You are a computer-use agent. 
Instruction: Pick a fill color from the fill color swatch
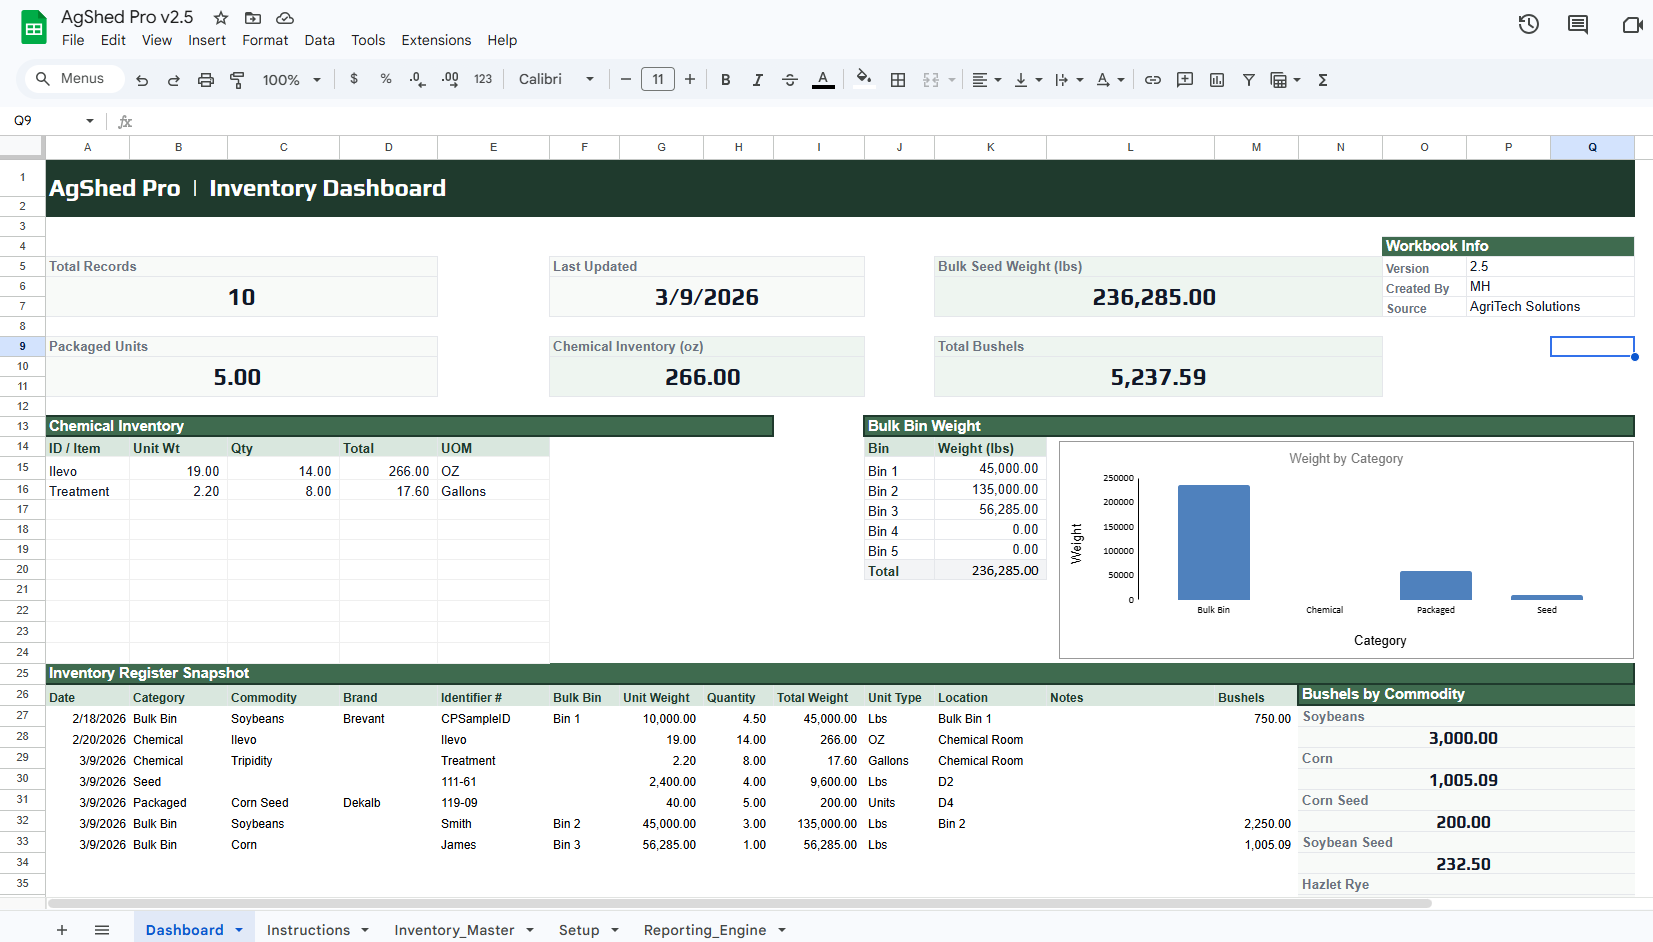click(862, 79)
